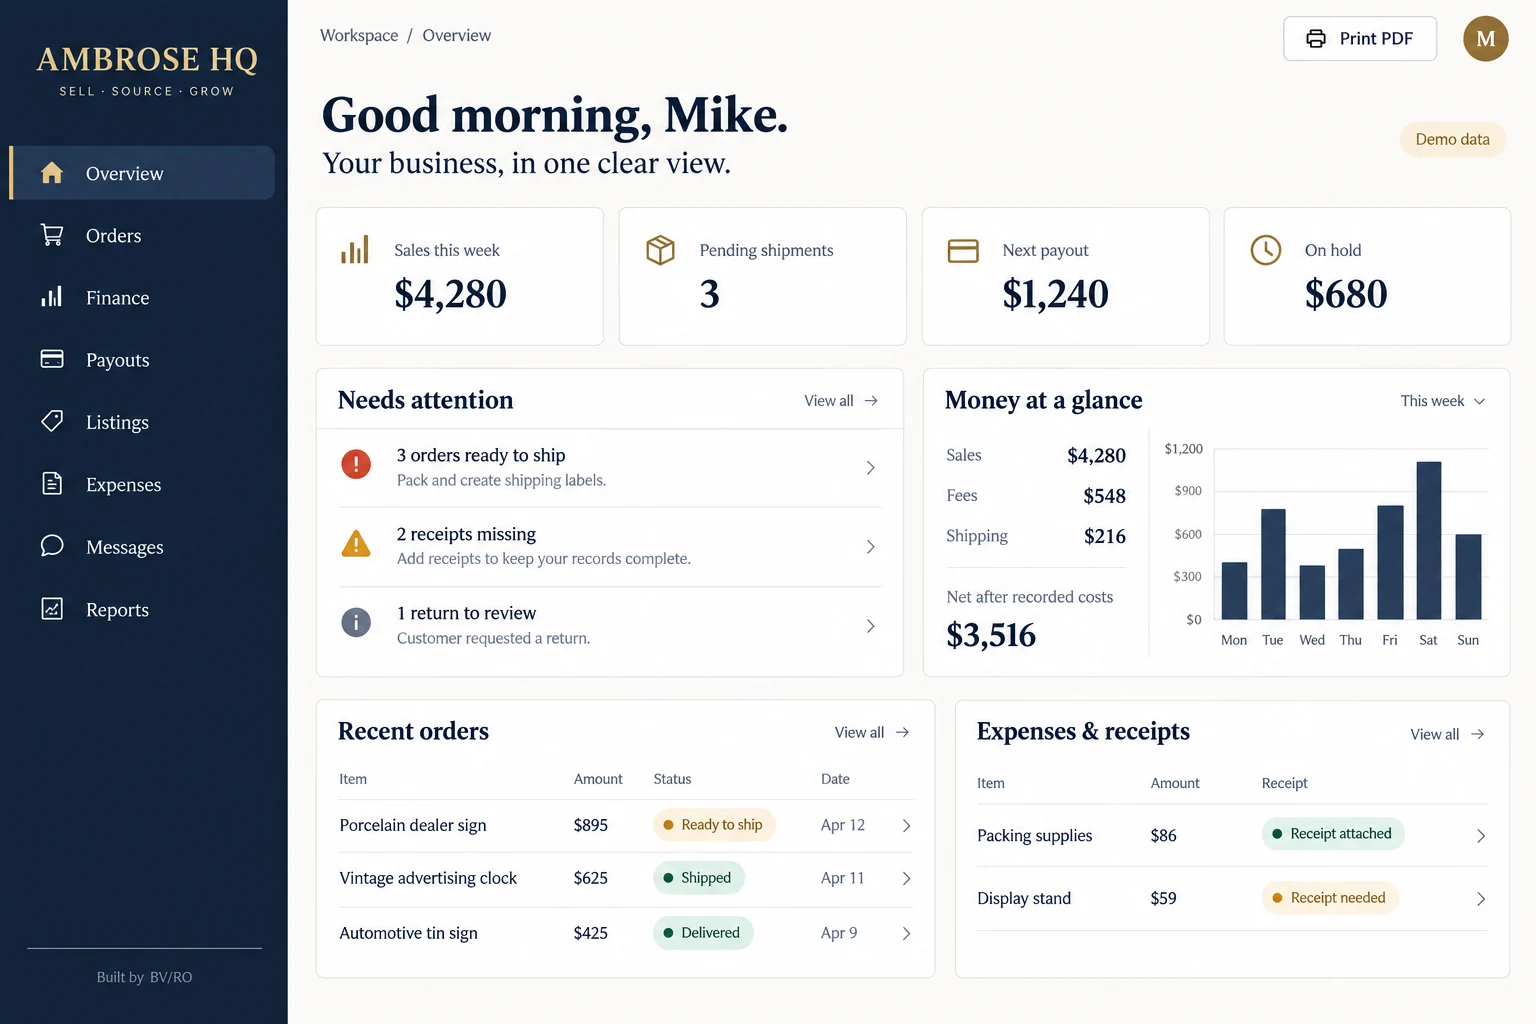Open Porcelain dealer sign row chevron
This screenshot has width=1536, height=1024.
[x=906, y=825]
